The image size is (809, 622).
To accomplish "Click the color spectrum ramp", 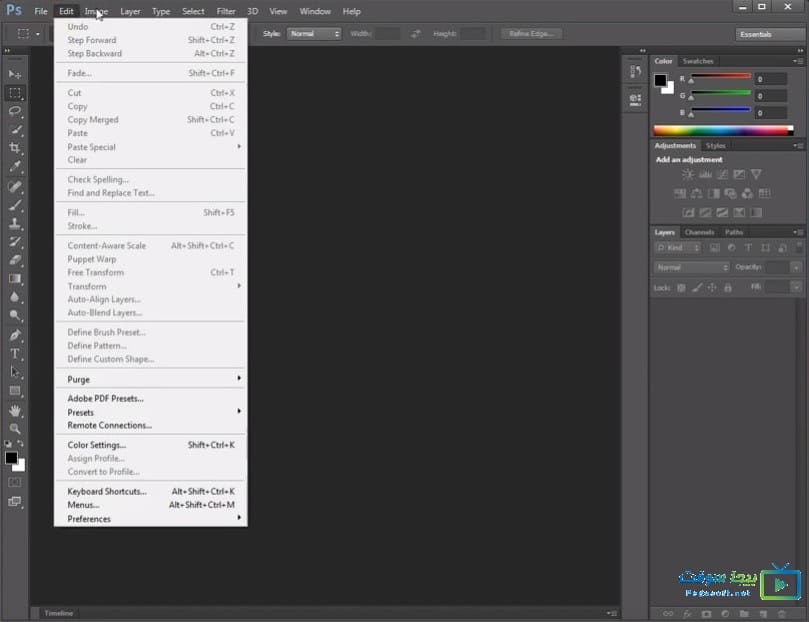I will tap(723, 130).
